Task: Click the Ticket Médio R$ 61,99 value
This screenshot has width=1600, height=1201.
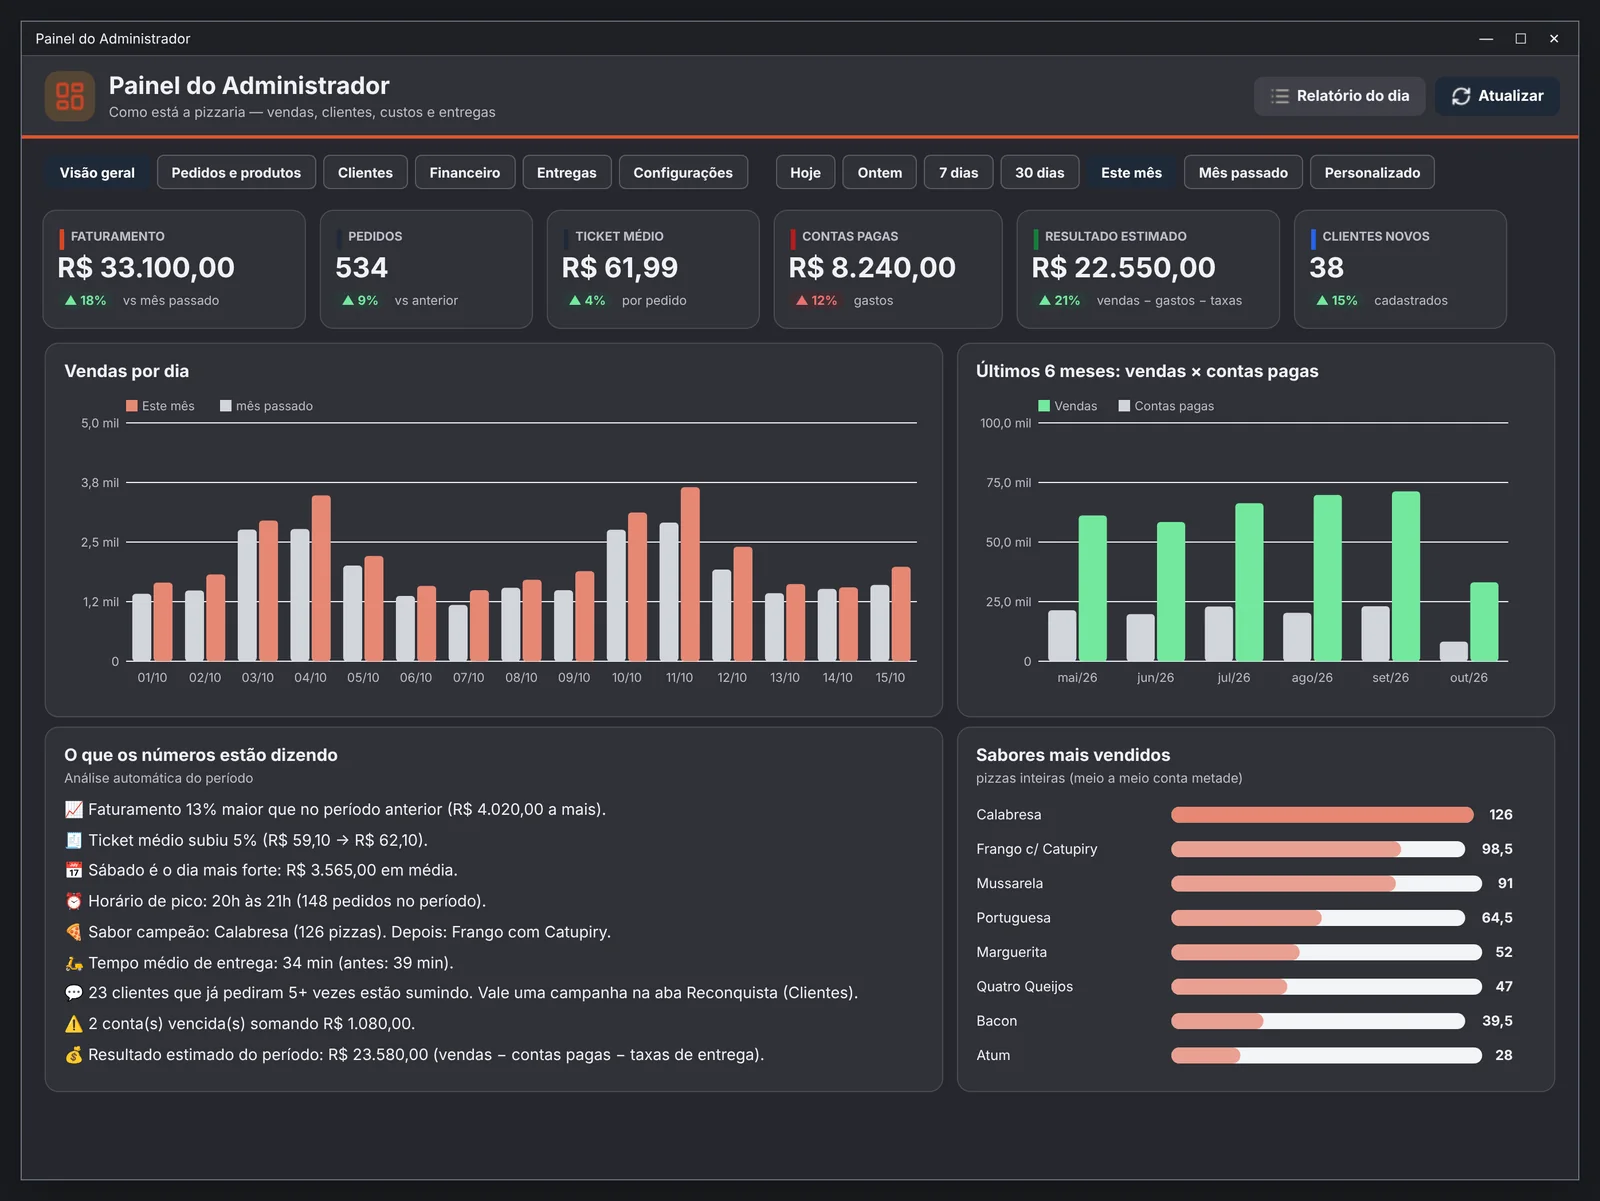Action: tap(620, 267)
